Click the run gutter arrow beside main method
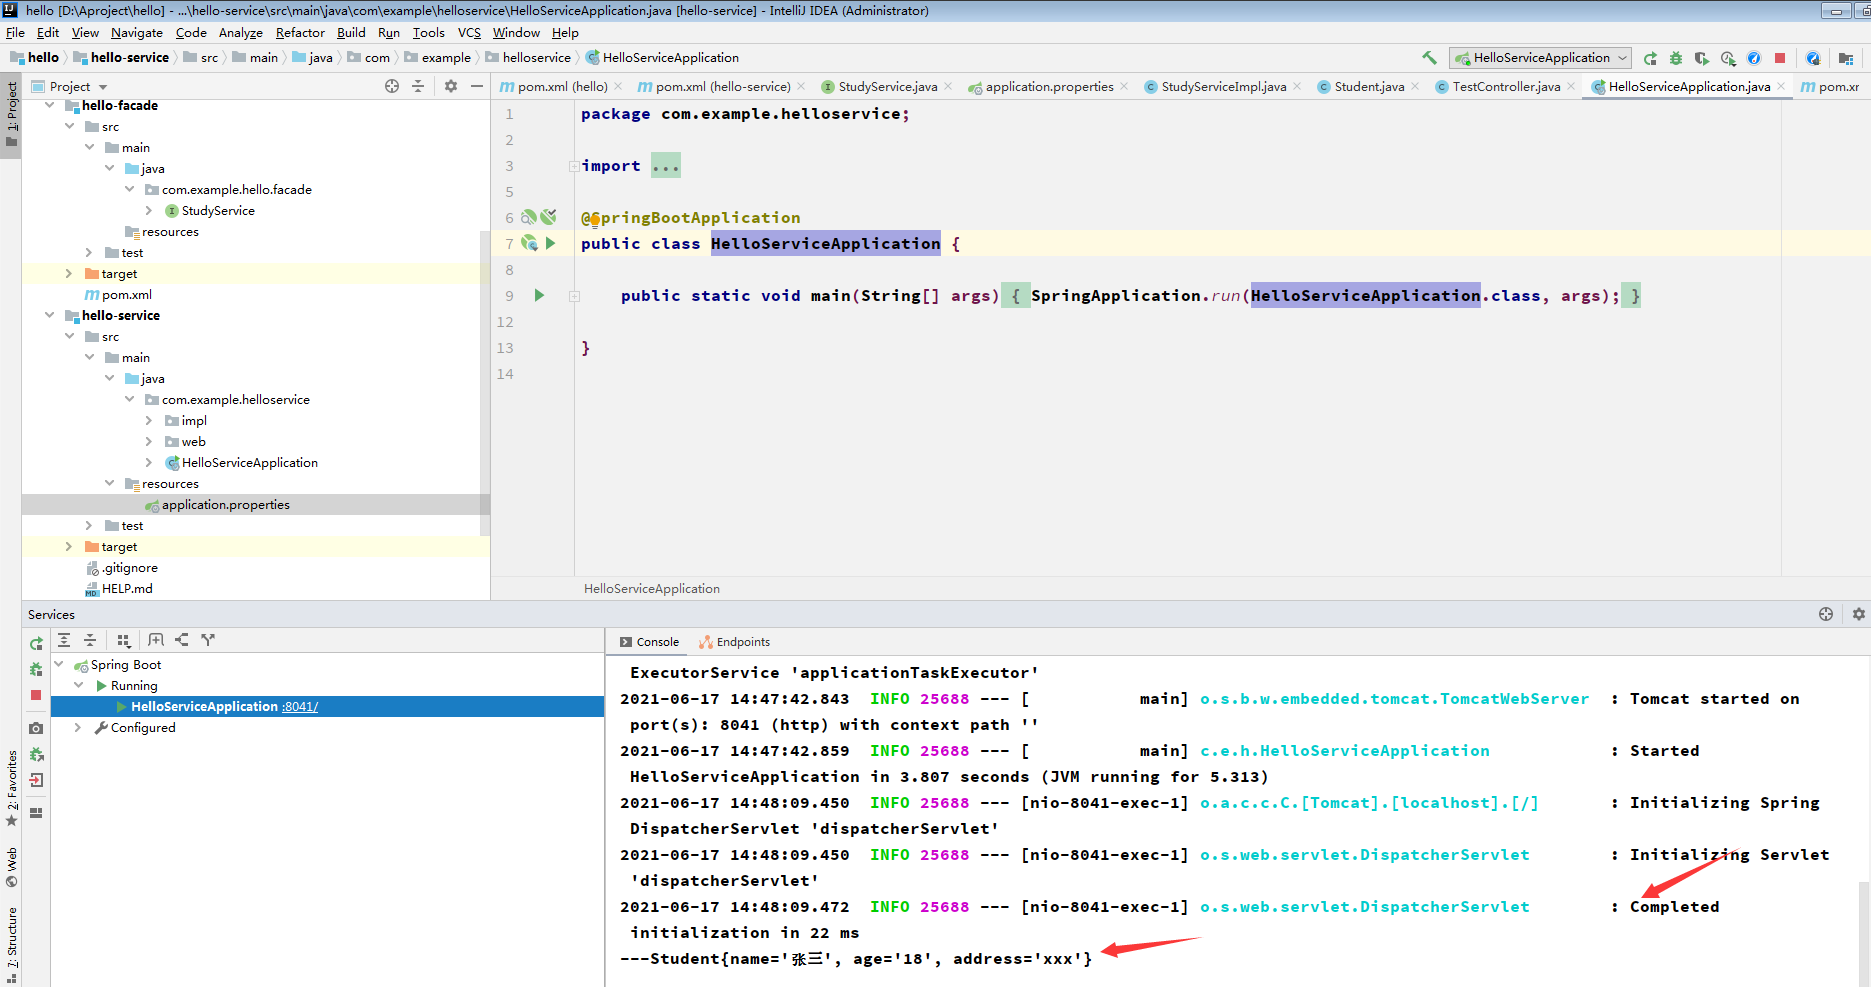 click(x=539, y=295)
